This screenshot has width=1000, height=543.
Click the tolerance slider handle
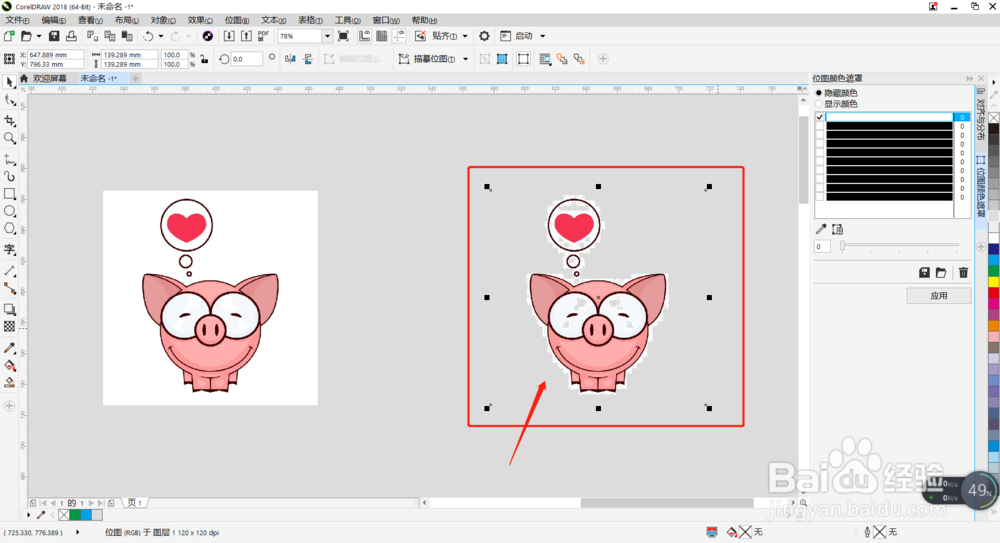tap(842, 246)
